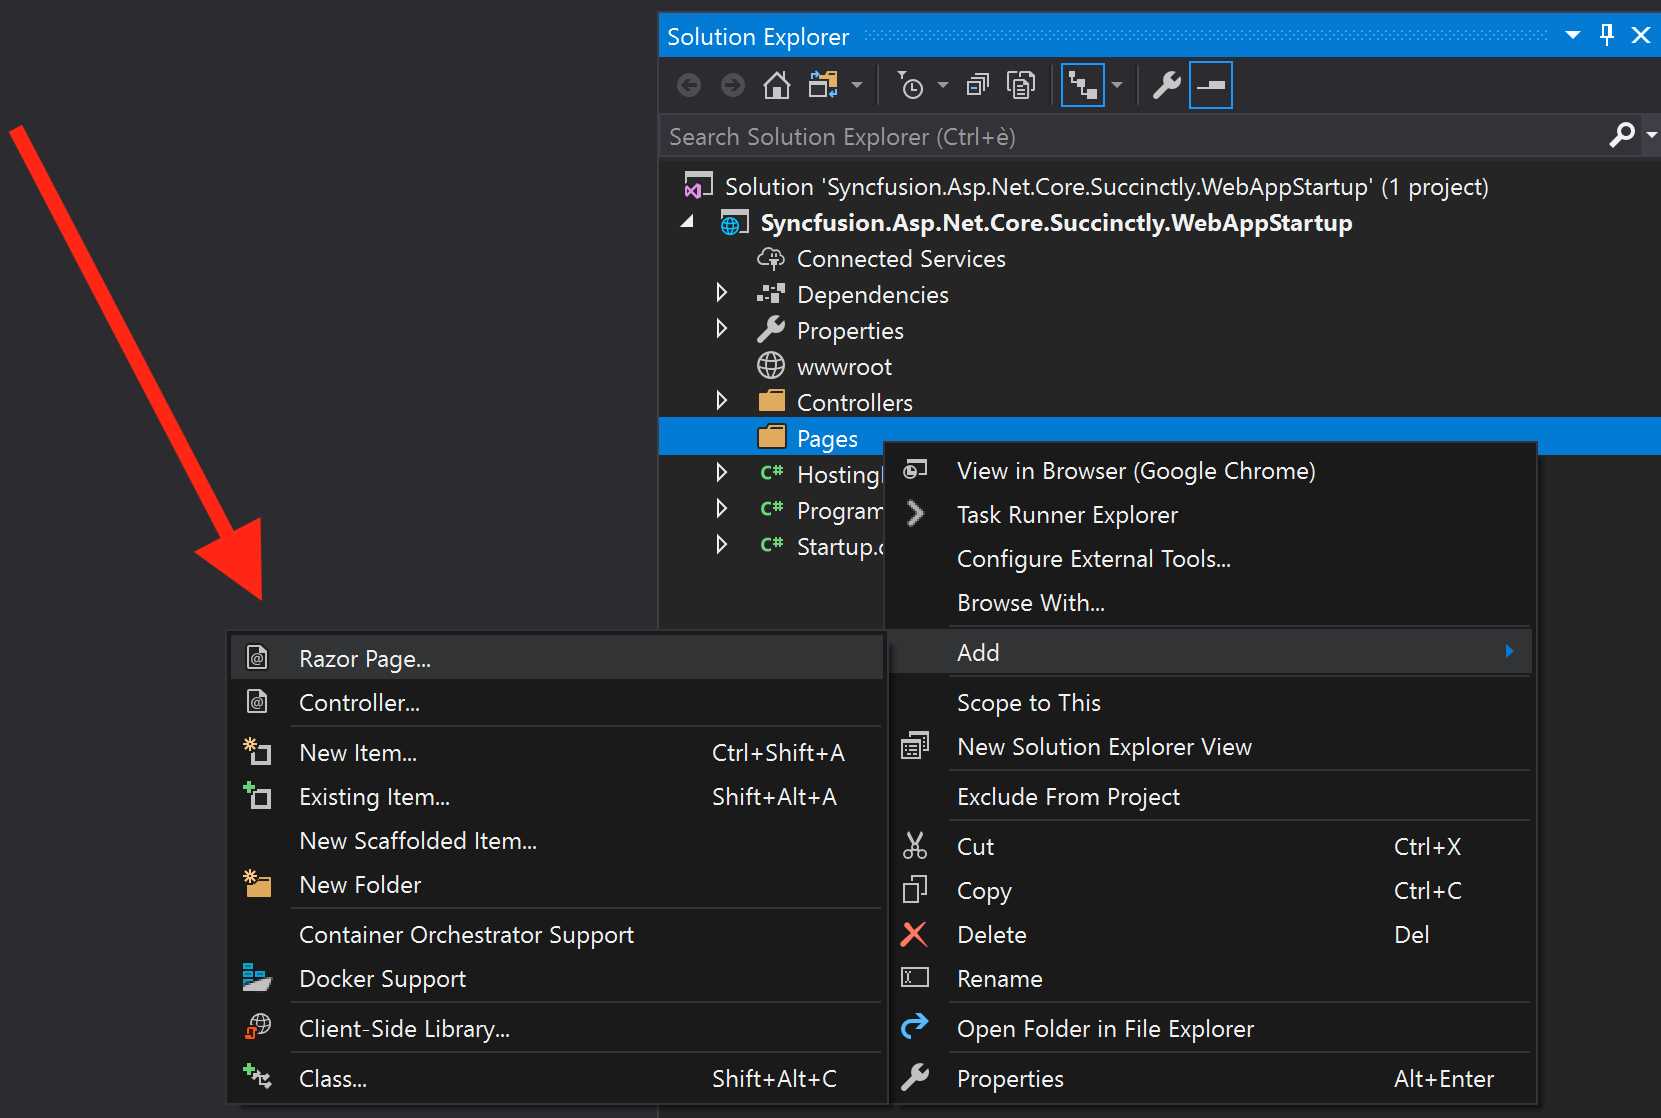Choose Razor Page from the Add menu
The width and height of the screenshot is (1661, 1118).
[364, 658]
